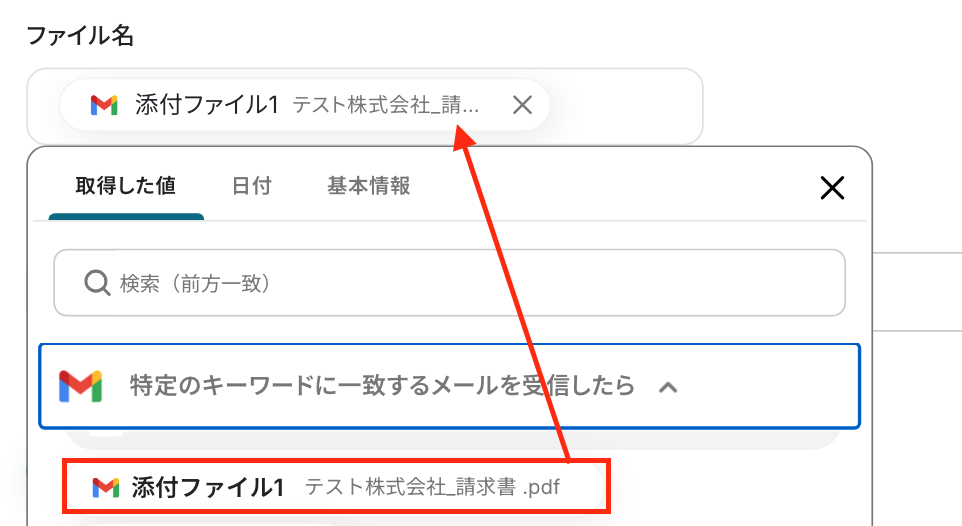Close the 取得した値 dropdown panel
Screen dimensions: 962x526
click(x=832, y=188)
